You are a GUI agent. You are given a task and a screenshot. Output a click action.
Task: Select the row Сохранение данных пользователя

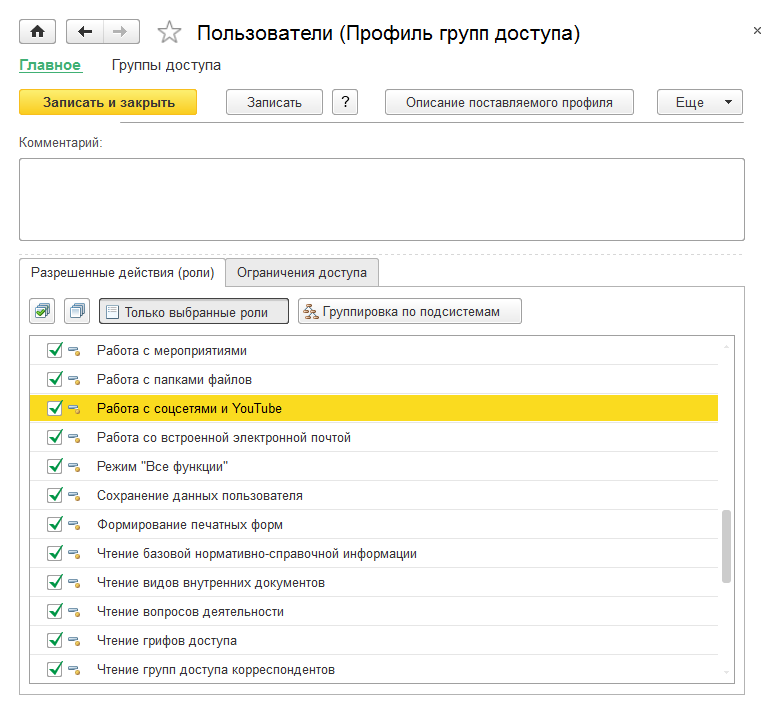click(x=374, y=496)
